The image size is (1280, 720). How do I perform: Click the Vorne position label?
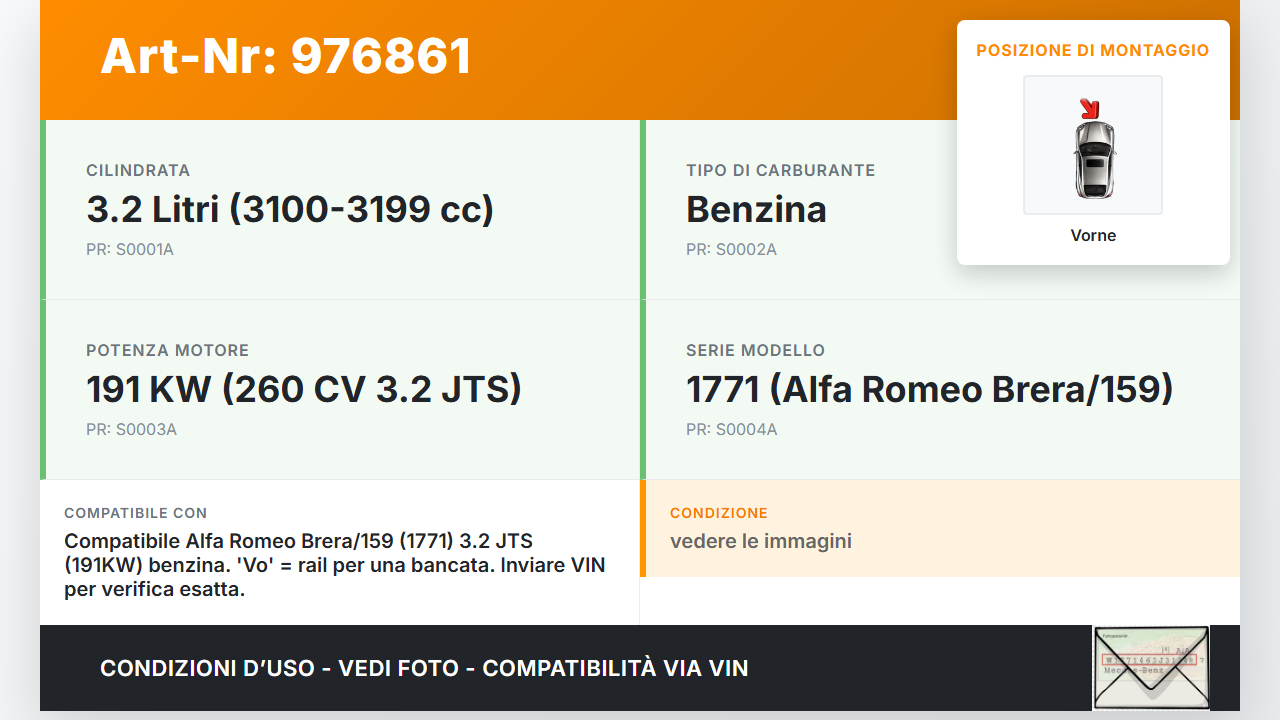pos(1093,236)
